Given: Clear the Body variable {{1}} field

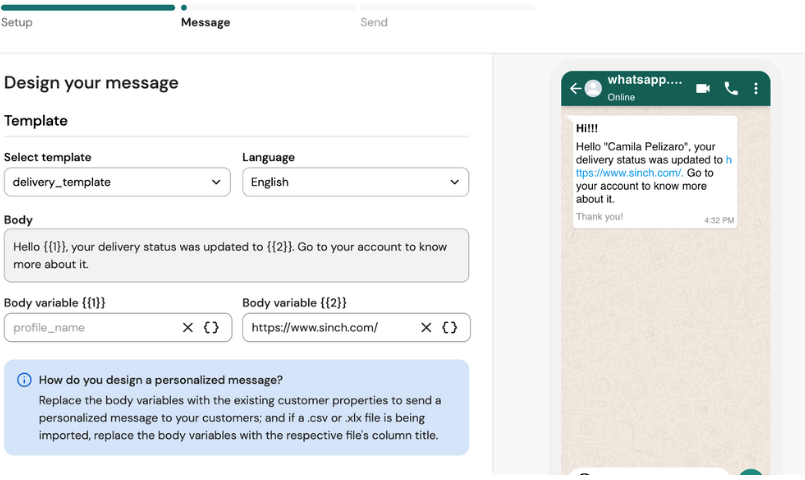Looking at the screenshot, I should point(187,327).
